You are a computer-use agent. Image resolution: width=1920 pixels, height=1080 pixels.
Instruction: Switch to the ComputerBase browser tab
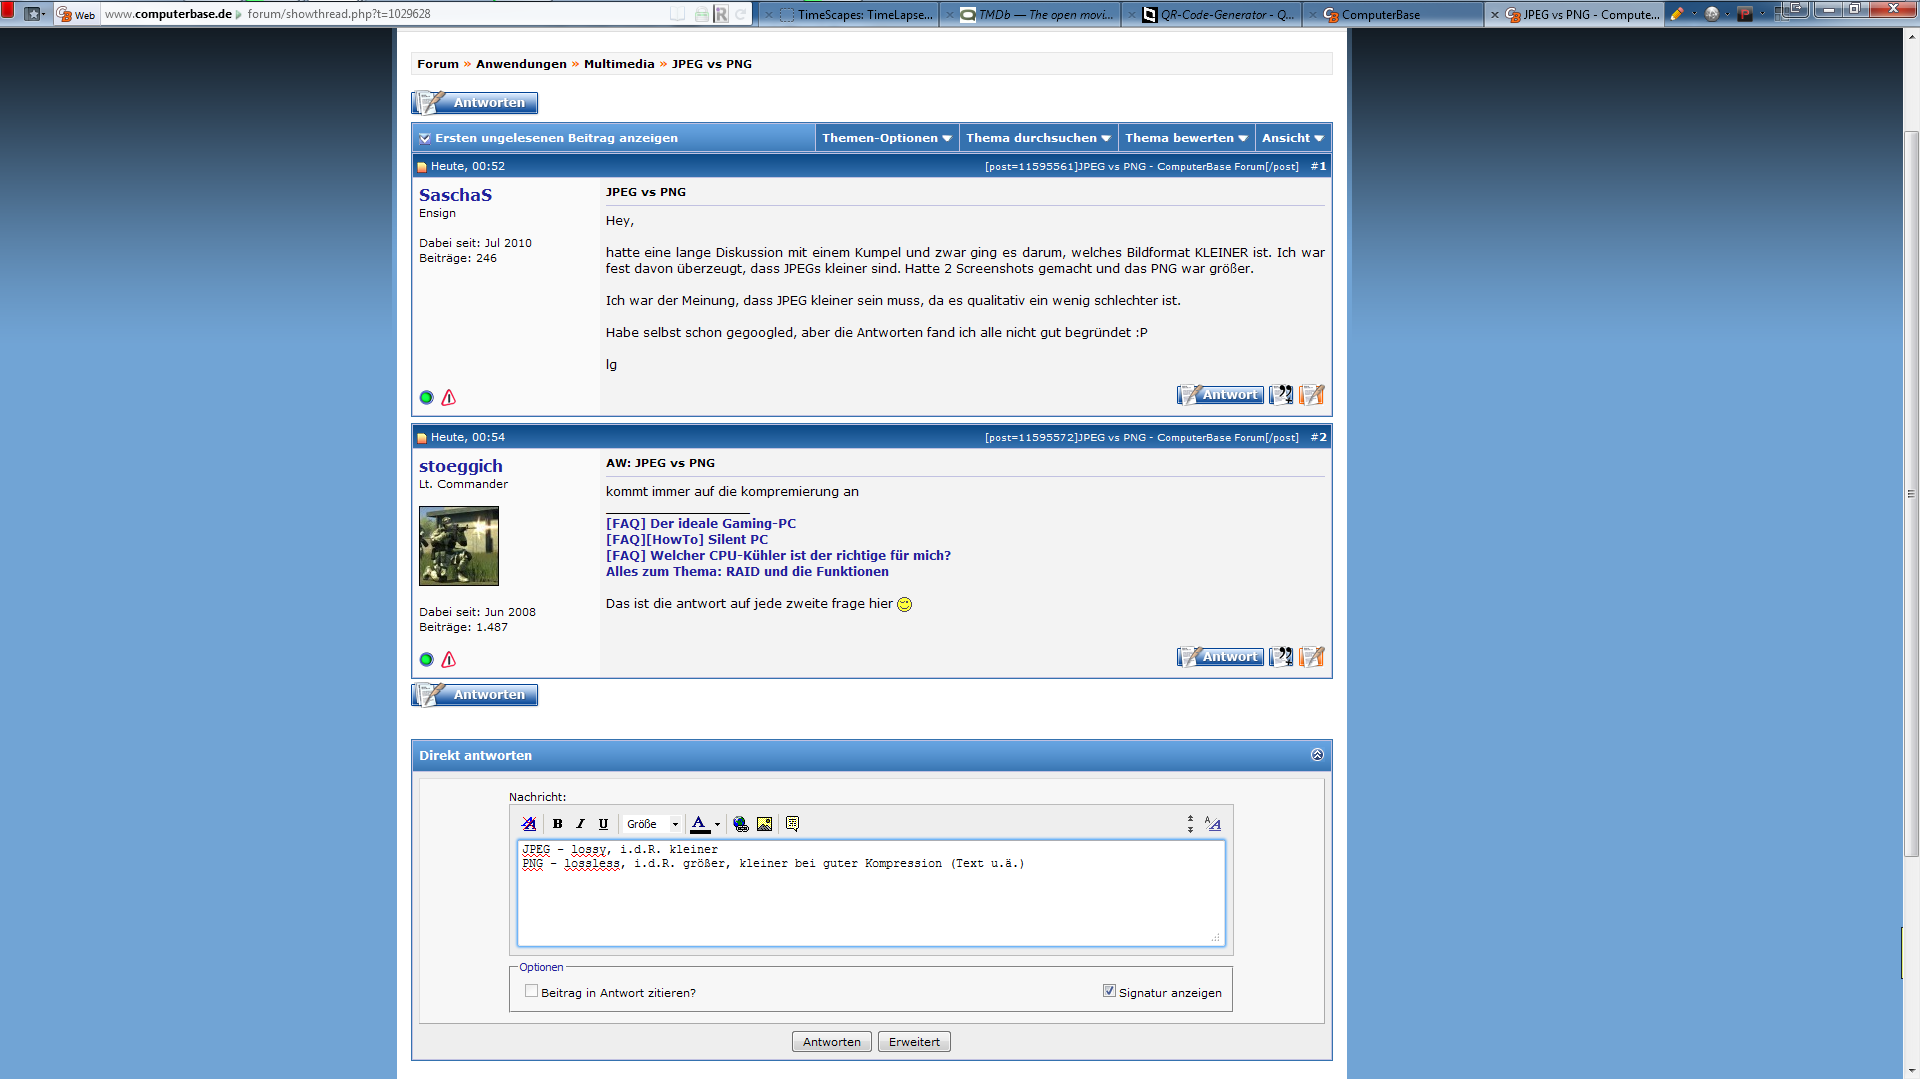pyautogui.click(x=1380, y=14)
